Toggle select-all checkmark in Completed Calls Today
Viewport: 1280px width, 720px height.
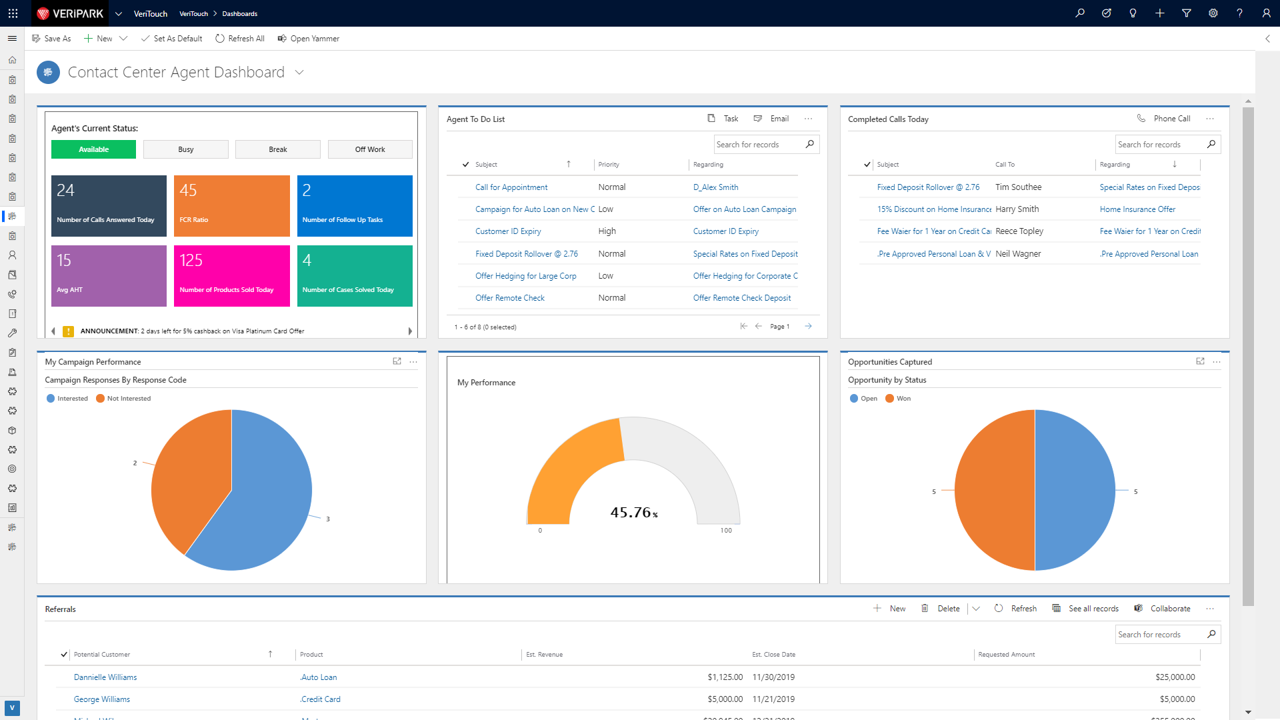pos(867,164)
